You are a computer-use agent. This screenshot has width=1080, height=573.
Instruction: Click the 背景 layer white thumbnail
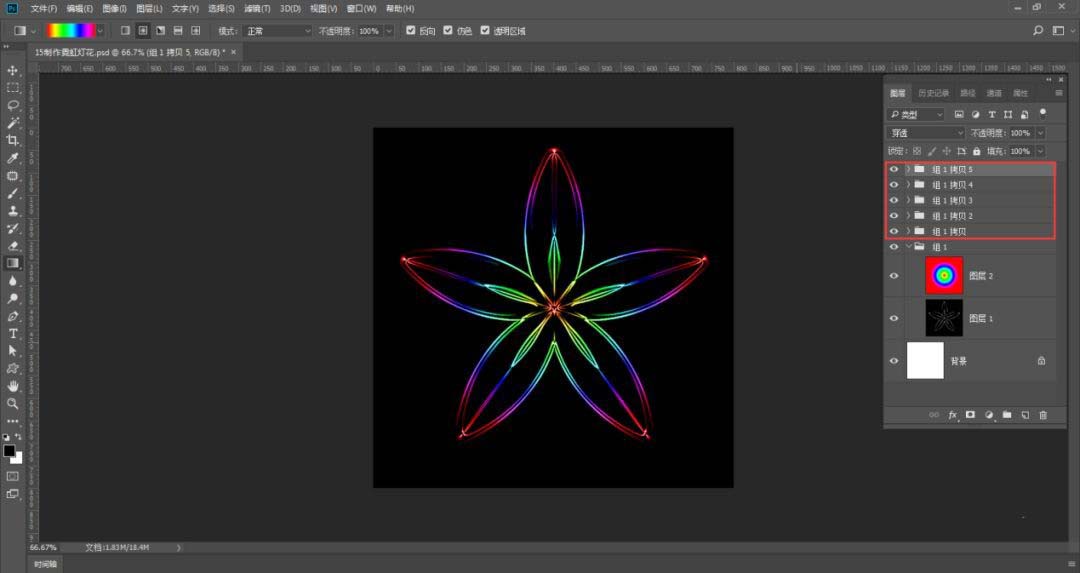[x=925, y=361]
